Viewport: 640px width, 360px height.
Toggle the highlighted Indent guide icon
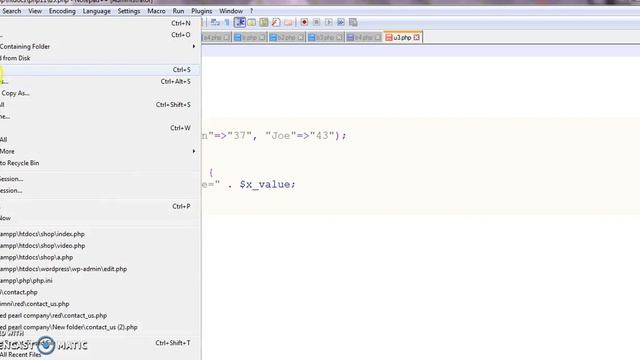[240, 22]
